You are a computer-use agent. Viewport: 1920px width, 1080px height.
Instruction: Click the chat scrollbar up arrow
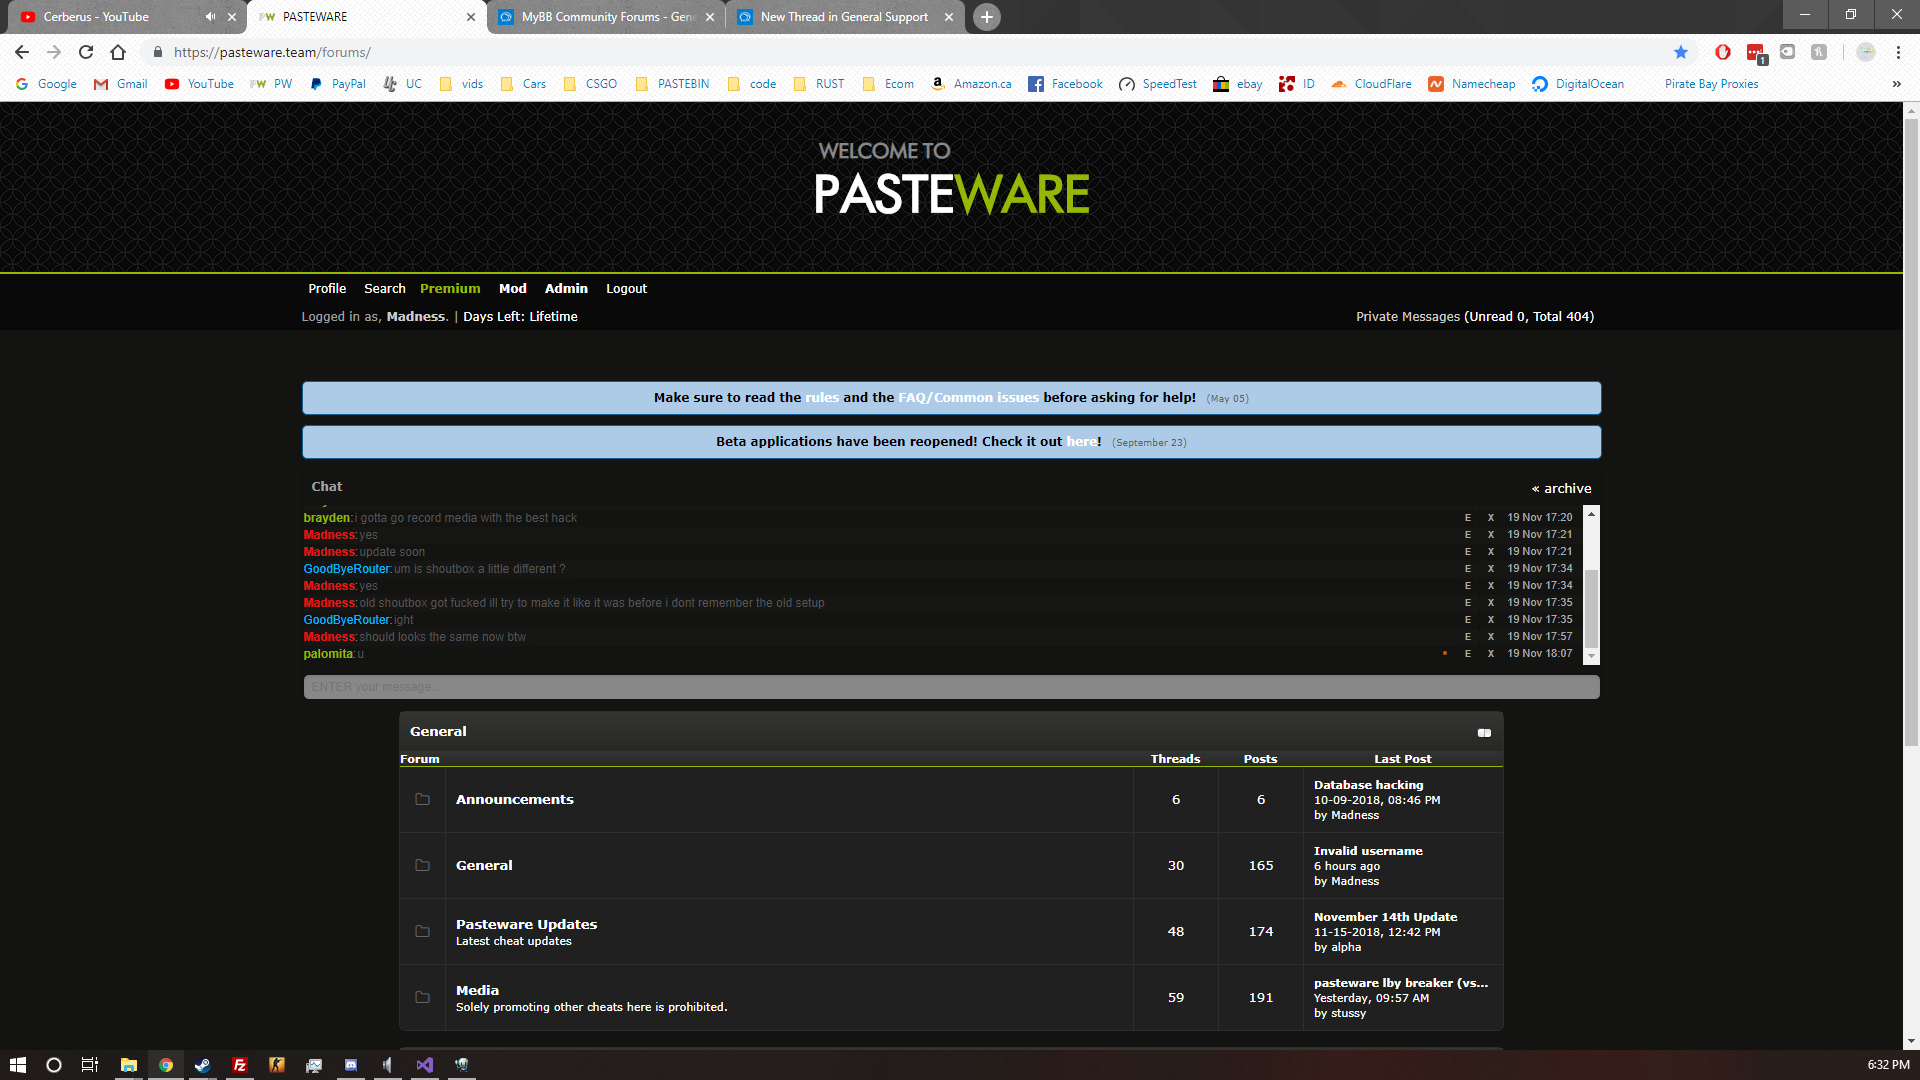1592,513
